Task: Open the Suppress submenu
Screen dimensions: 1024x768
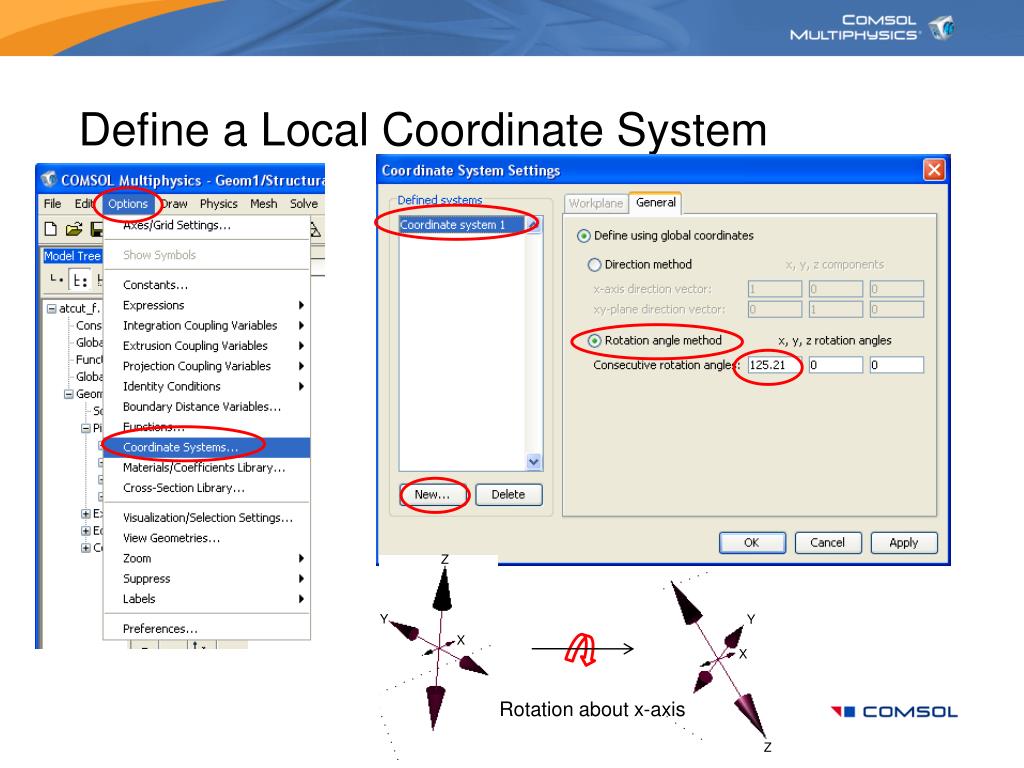Action: click(206, 578)
